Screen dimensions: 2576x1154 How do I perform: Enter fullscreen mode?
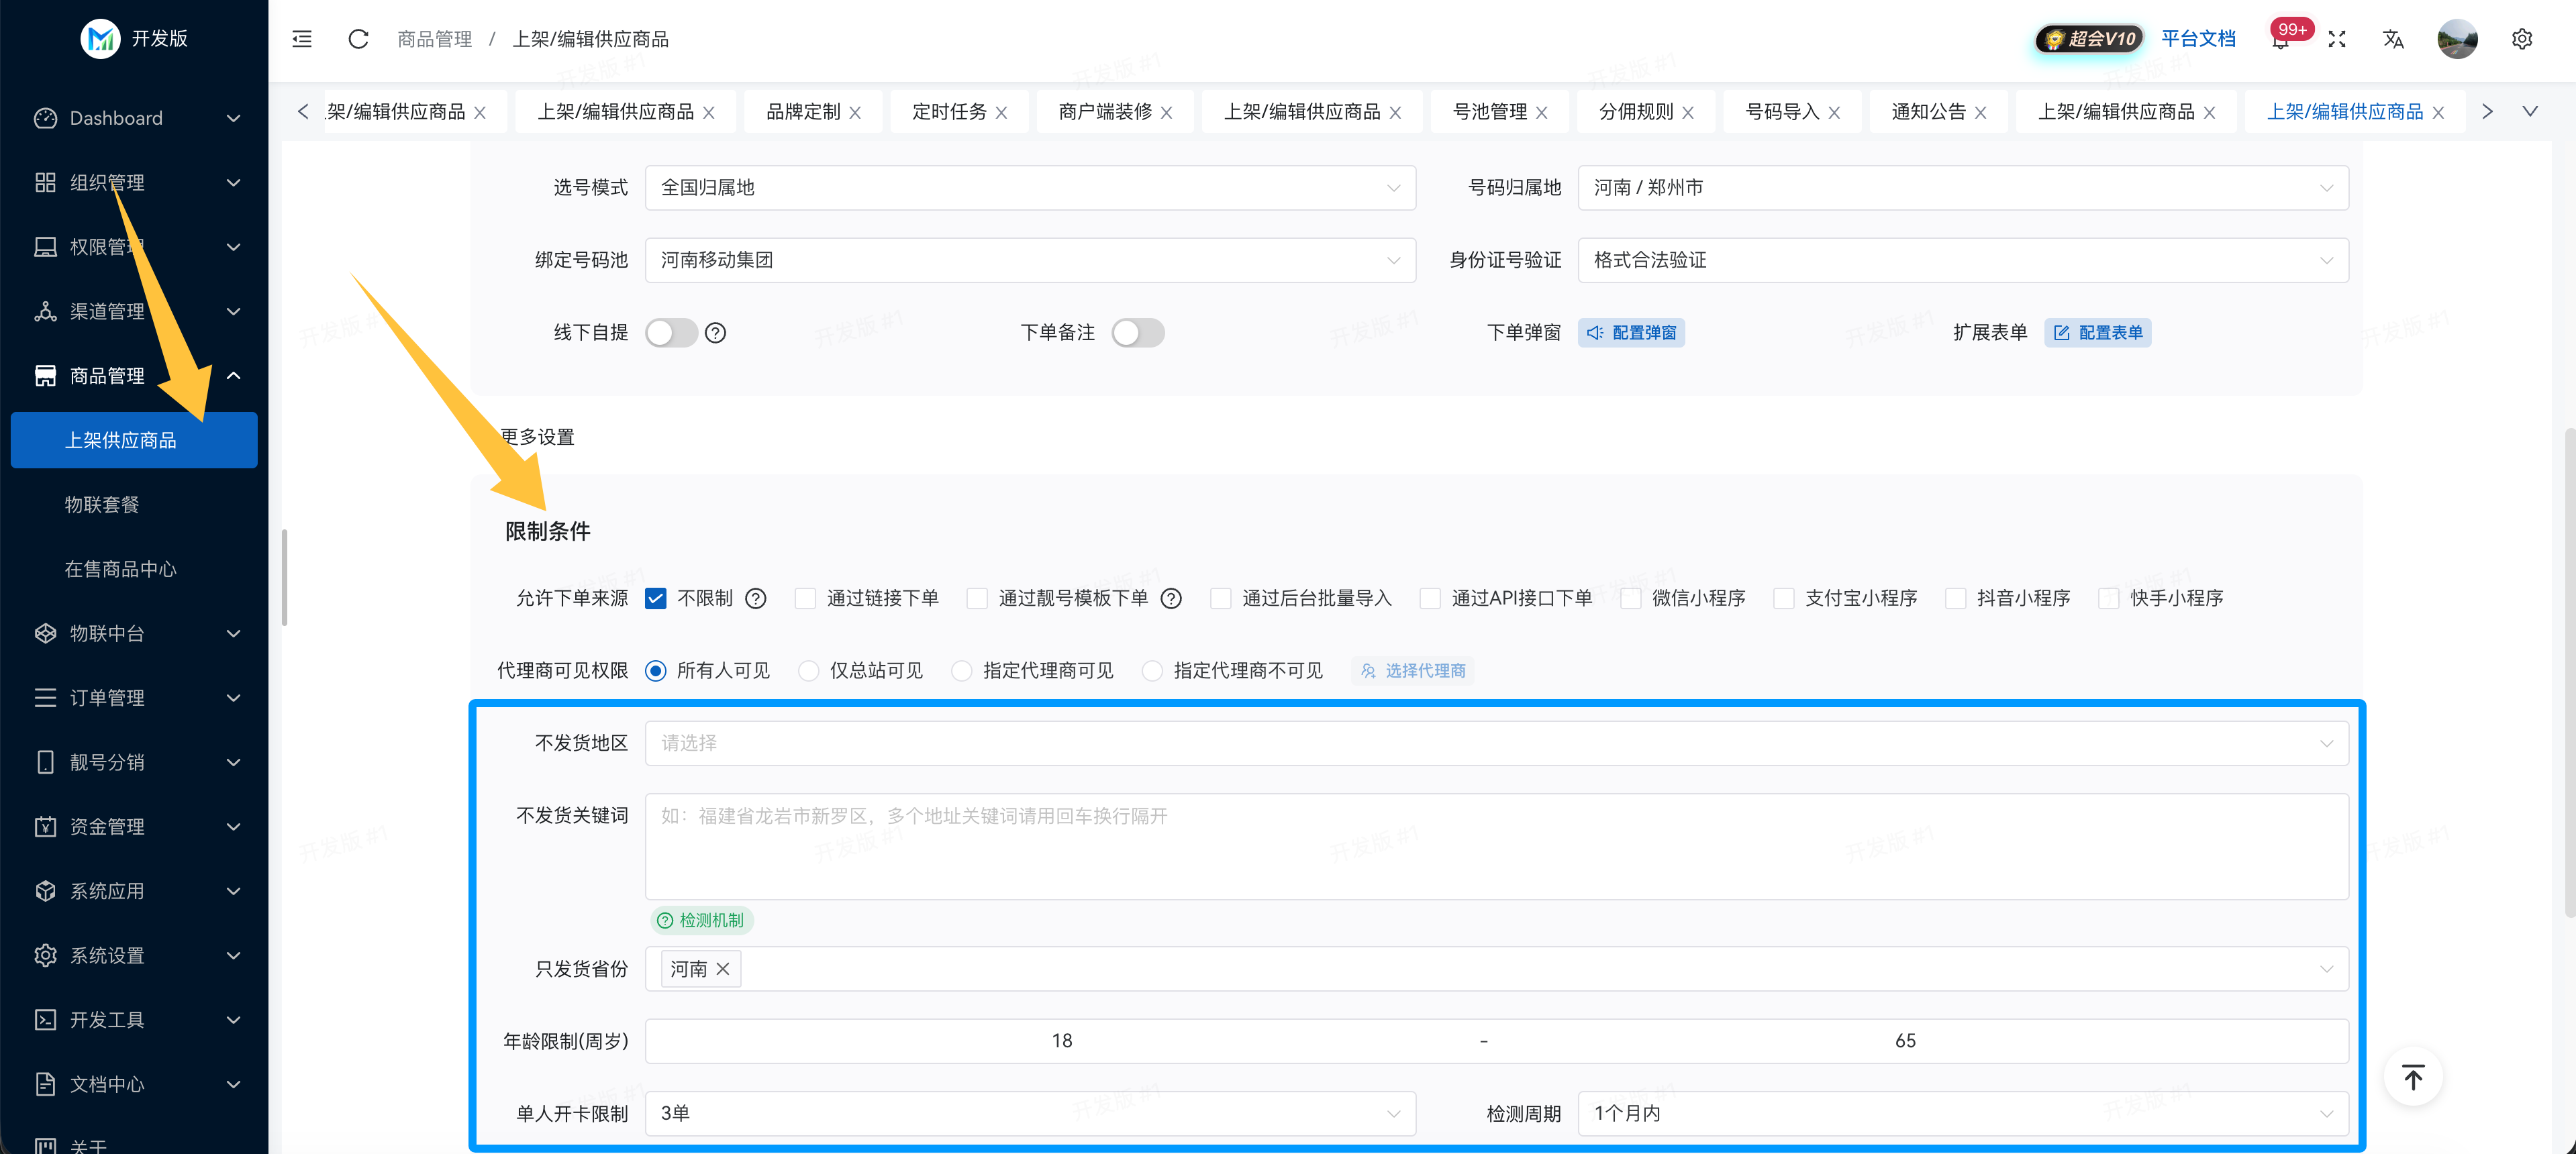[2338, 39]
